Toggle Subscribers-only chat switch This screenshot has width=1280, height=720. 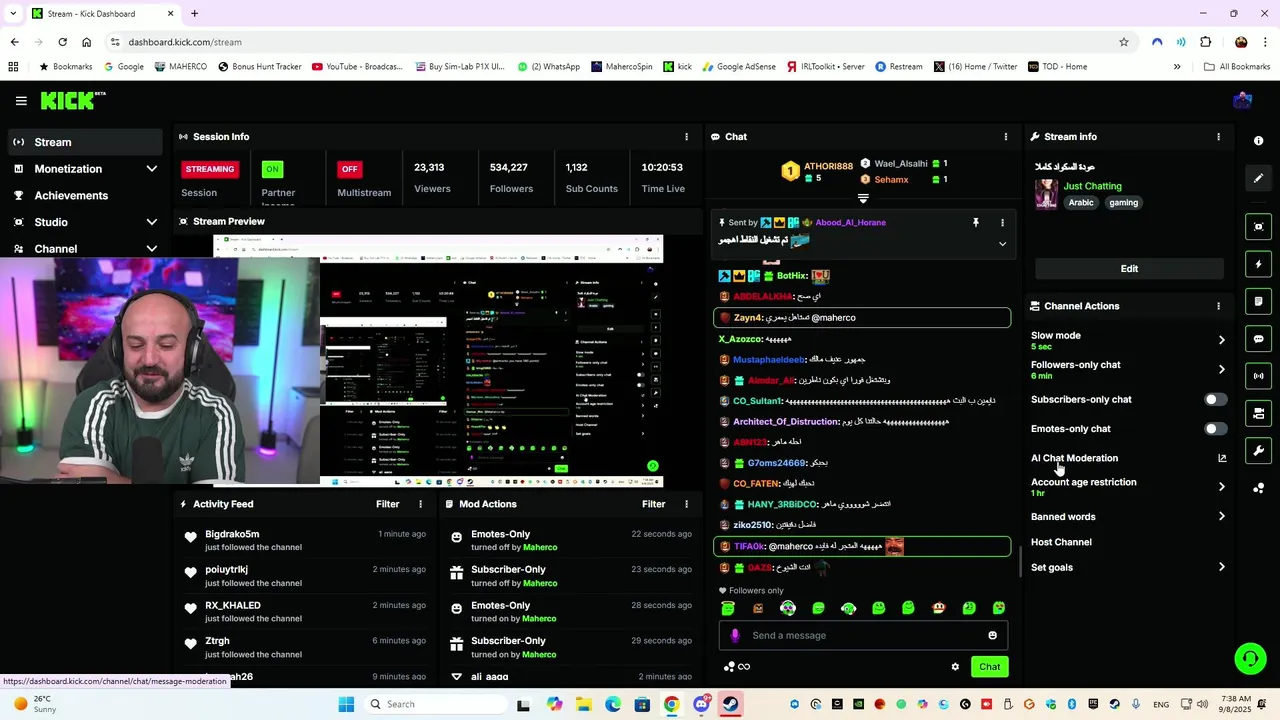1215,399
